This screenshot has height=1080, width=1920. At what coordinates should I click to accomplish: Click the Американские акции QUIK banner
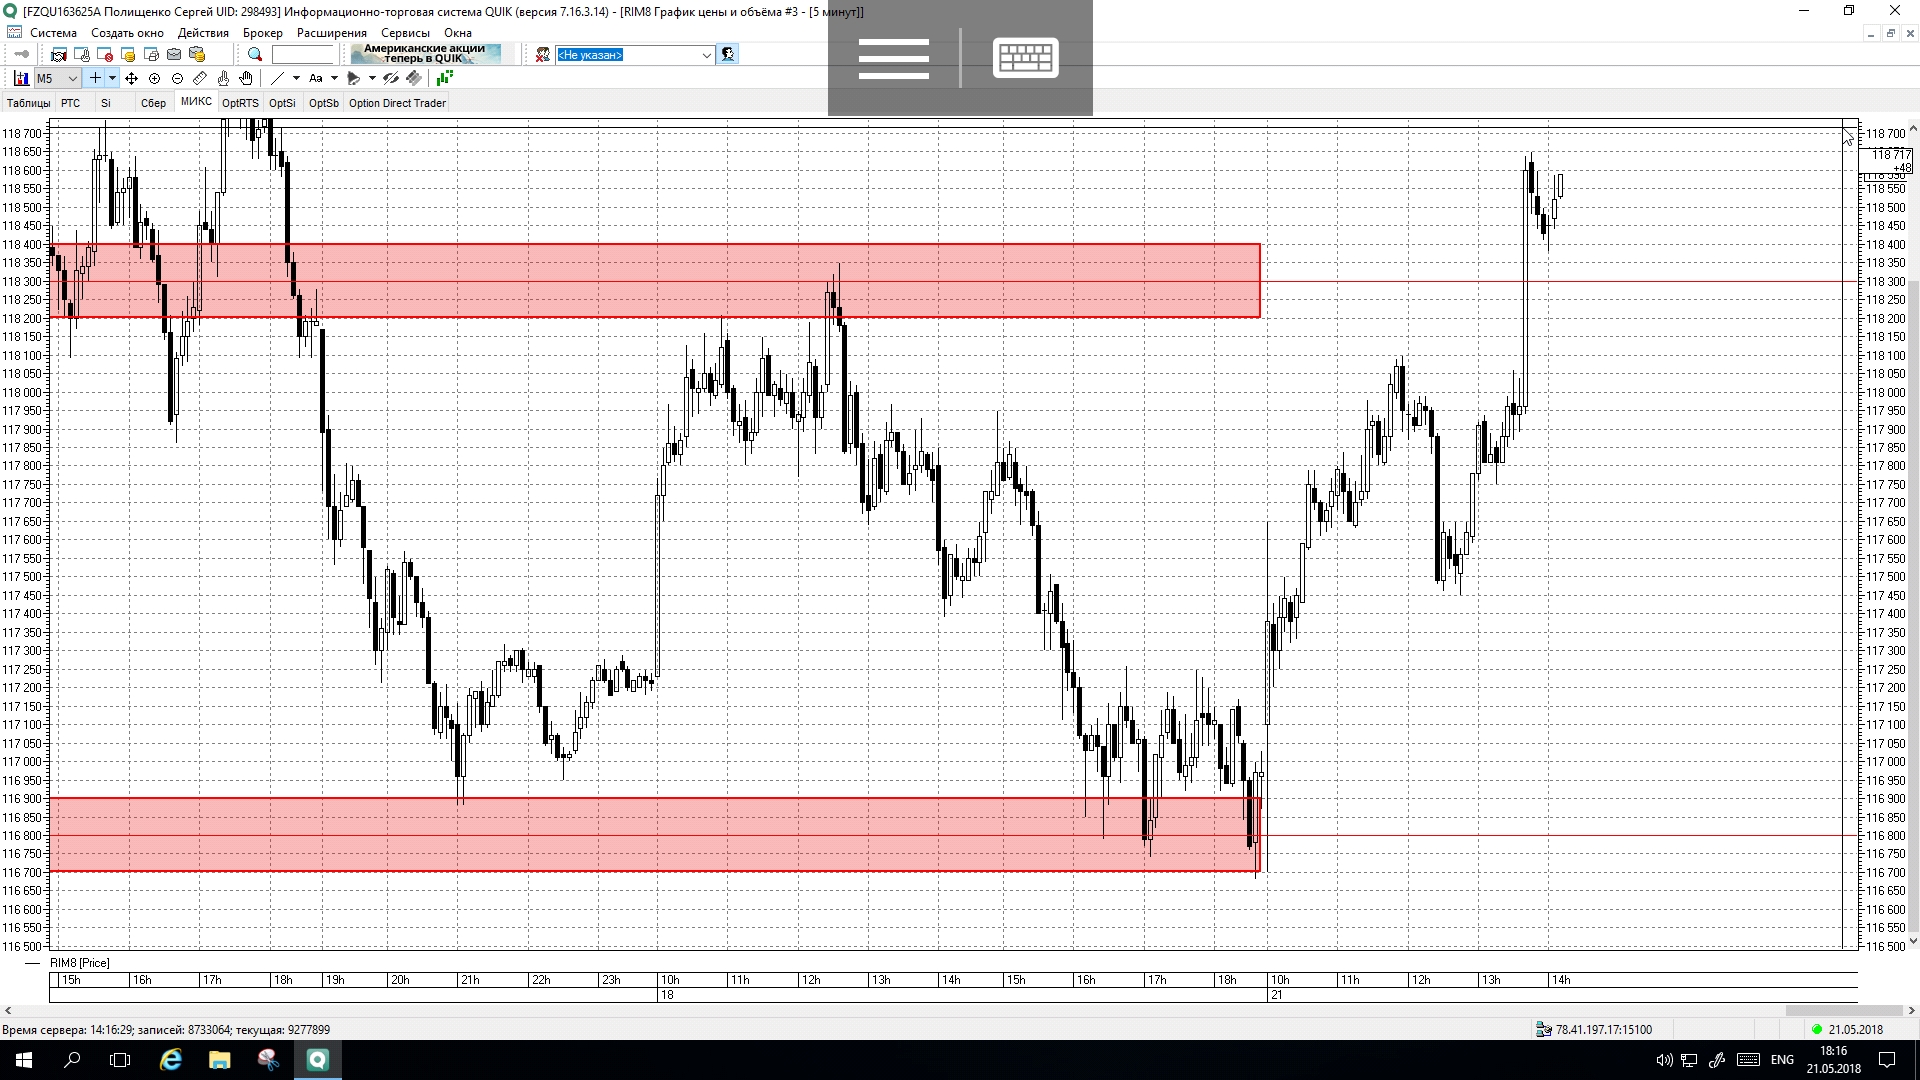pyautogui.click(x=425, y=54)
